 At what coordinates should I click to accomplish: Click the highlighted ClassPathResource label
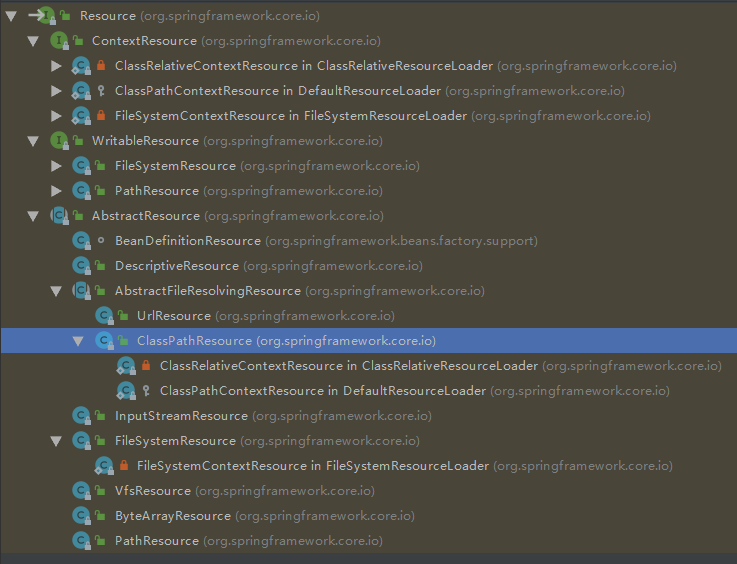pos(195,340)
